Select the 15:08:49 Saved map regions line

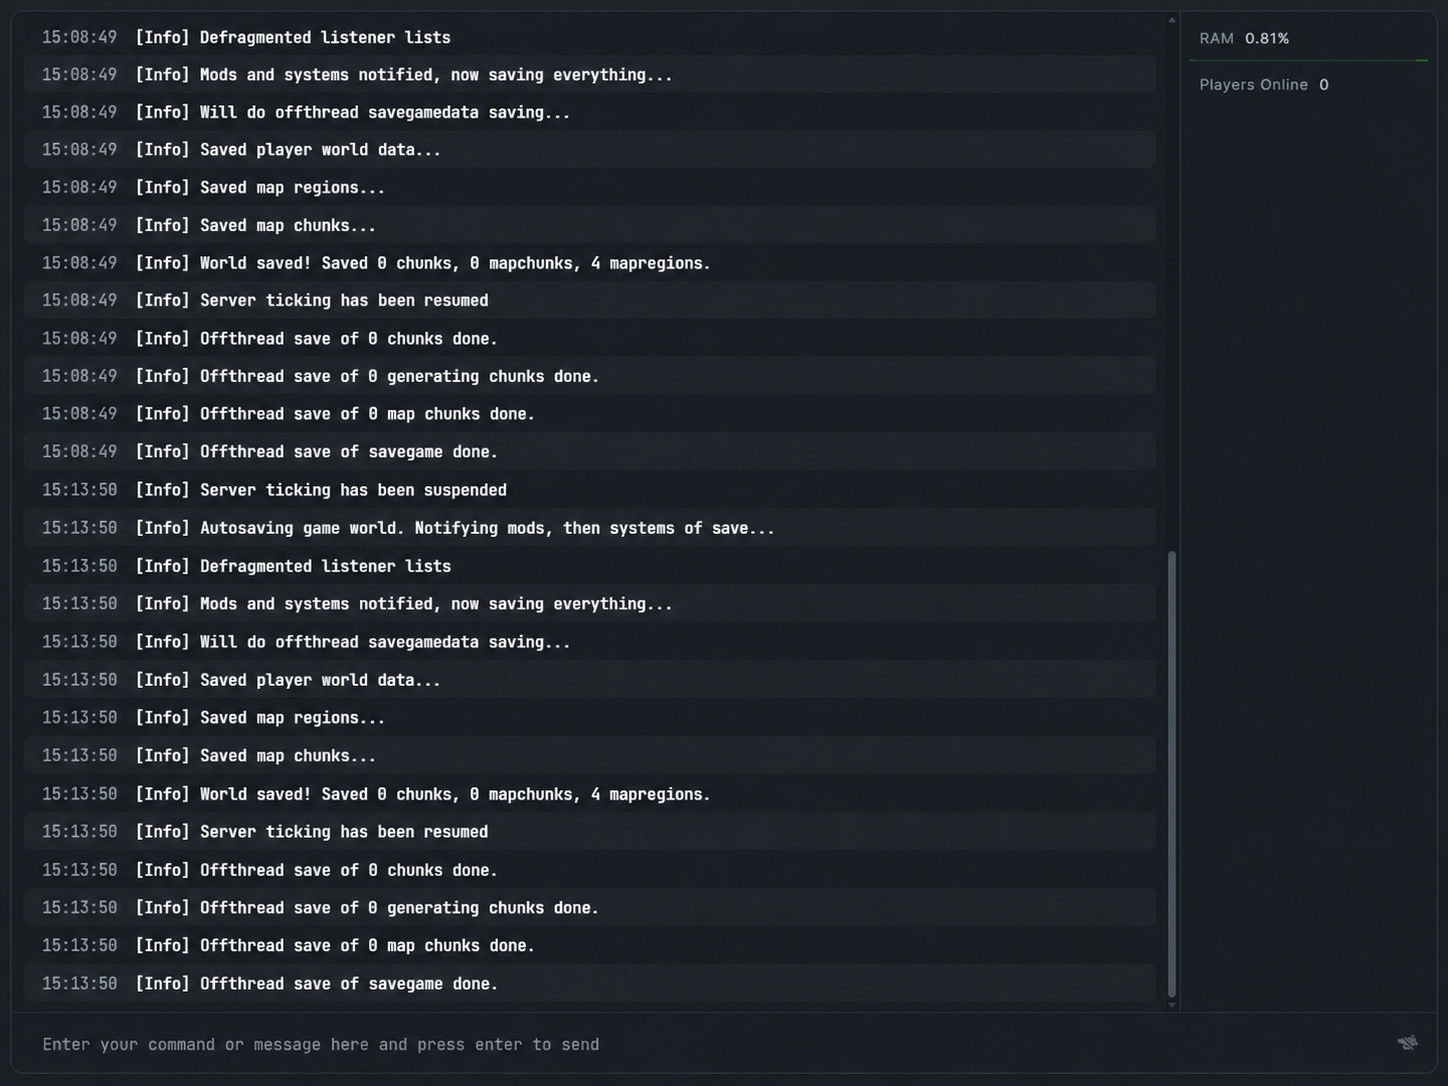pyautogui.click(x=590, y=187)
